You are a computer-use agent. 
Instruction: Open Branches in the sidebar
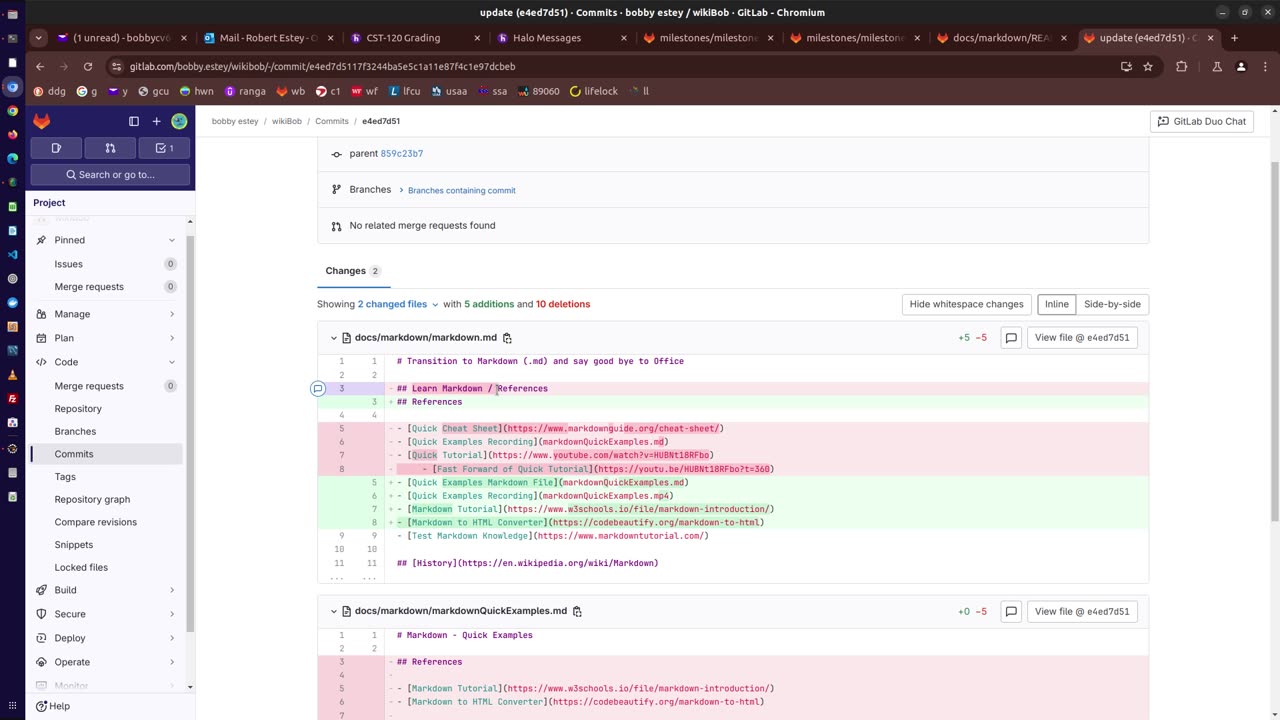click(105, 431)
